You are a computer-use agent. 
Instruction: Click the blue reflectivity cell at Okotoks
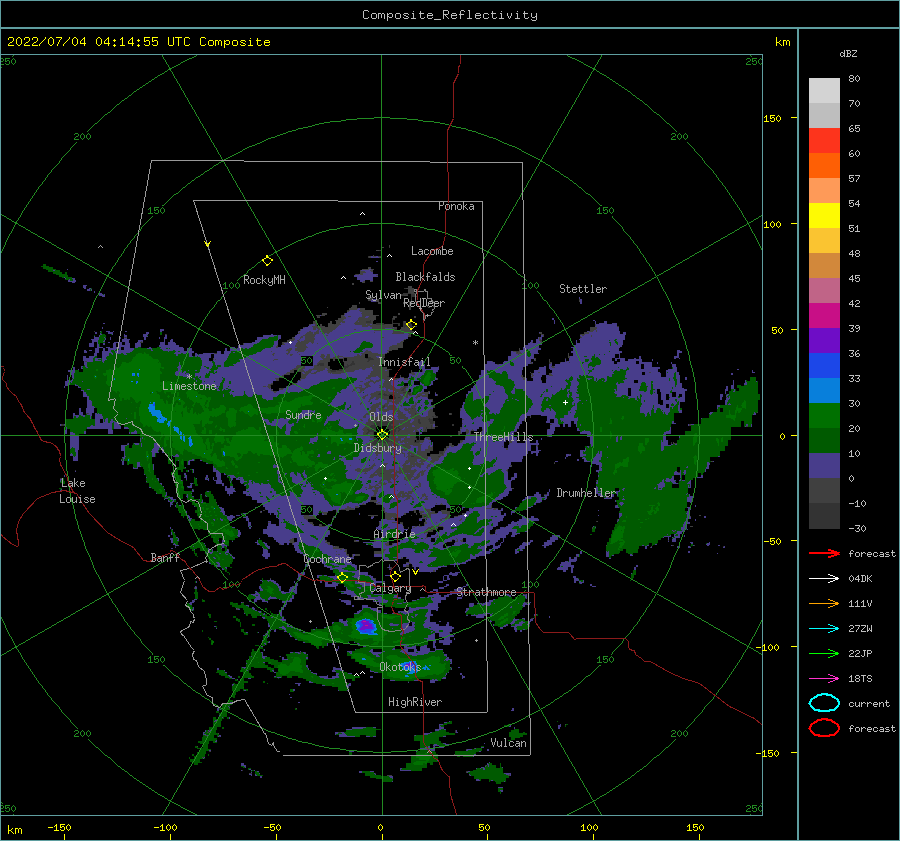pos(411,669)
